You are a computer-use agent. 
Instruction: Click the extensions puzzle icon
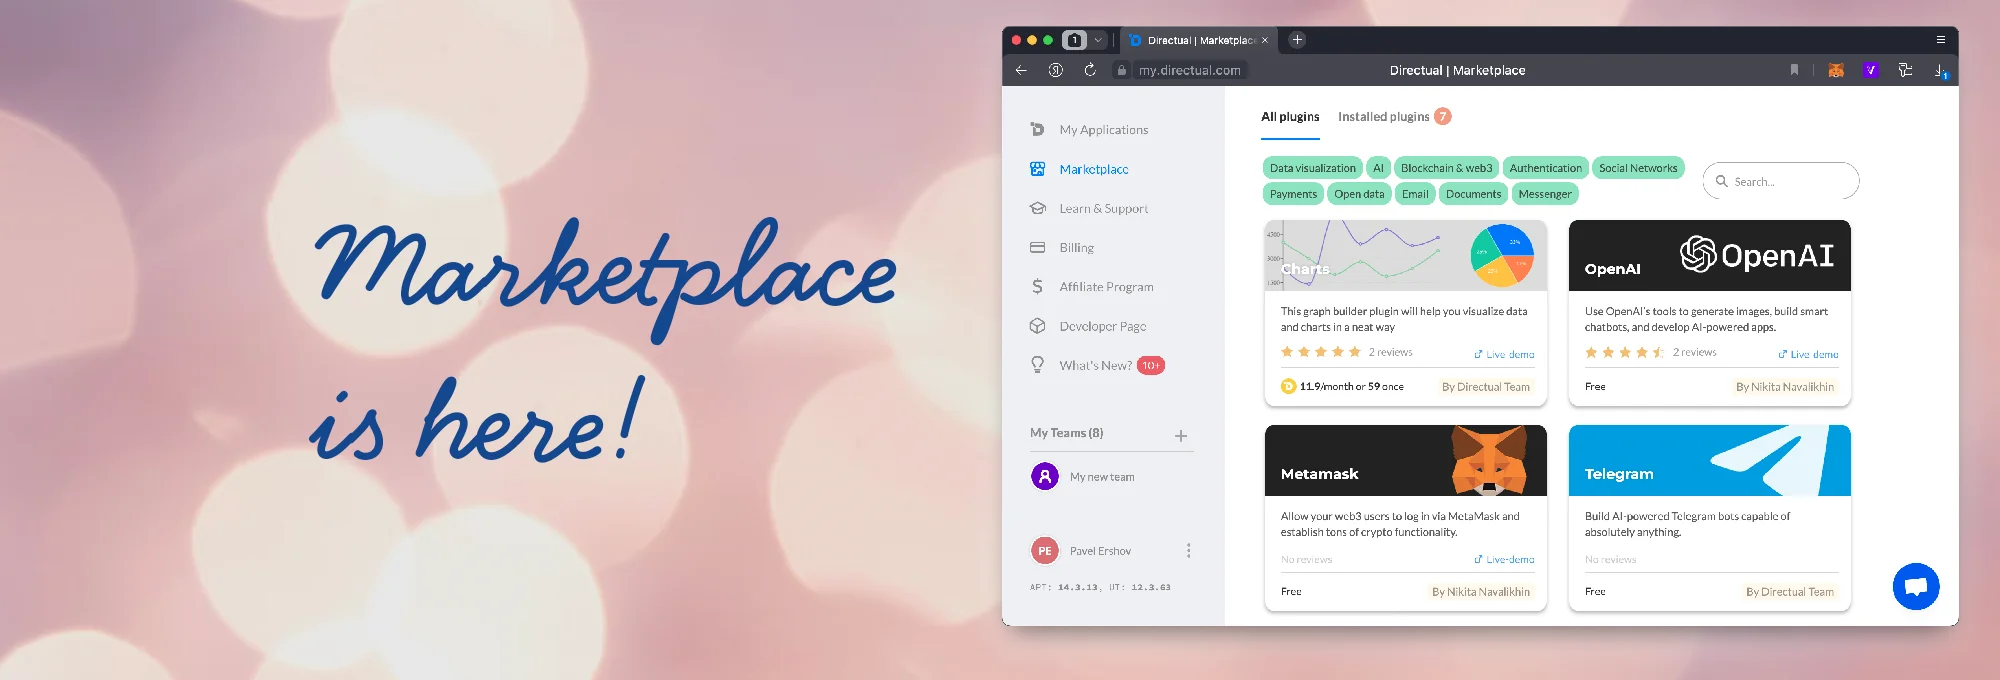pos(1905,70)
